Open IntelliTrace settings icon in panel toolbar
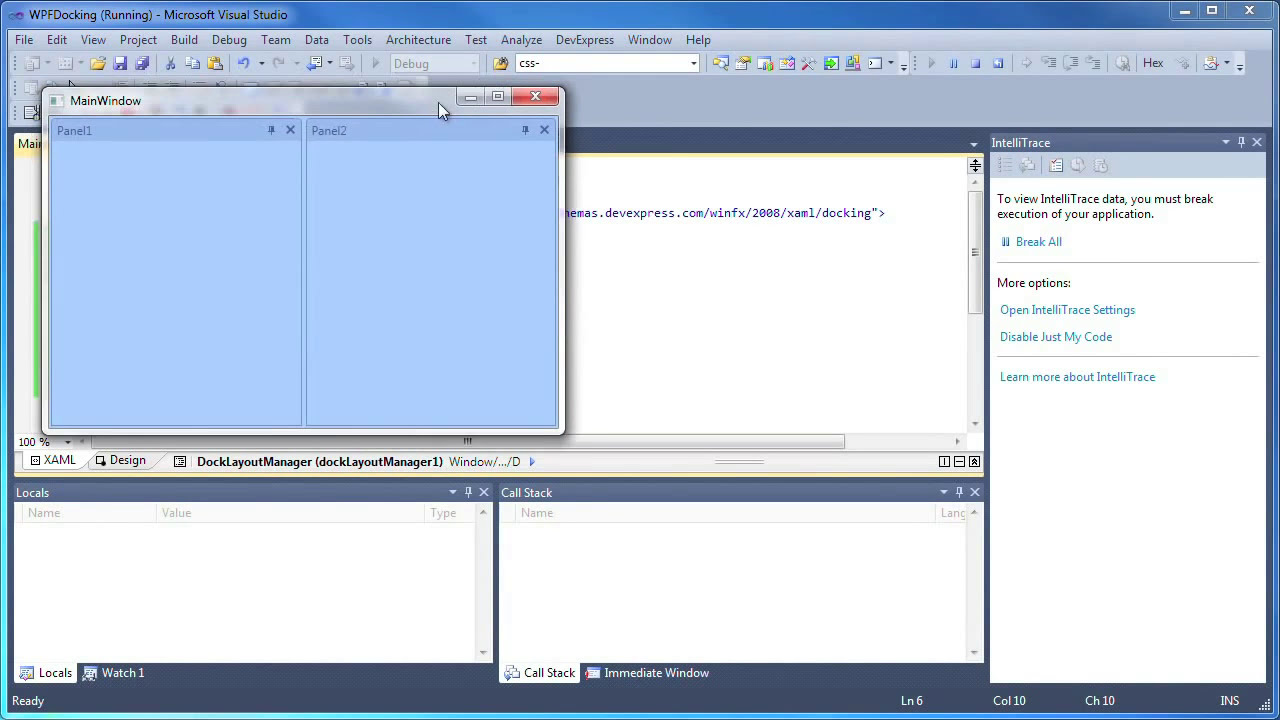Image resolution: width=1280 pixels, height=720 pixels. [1056, 165]
